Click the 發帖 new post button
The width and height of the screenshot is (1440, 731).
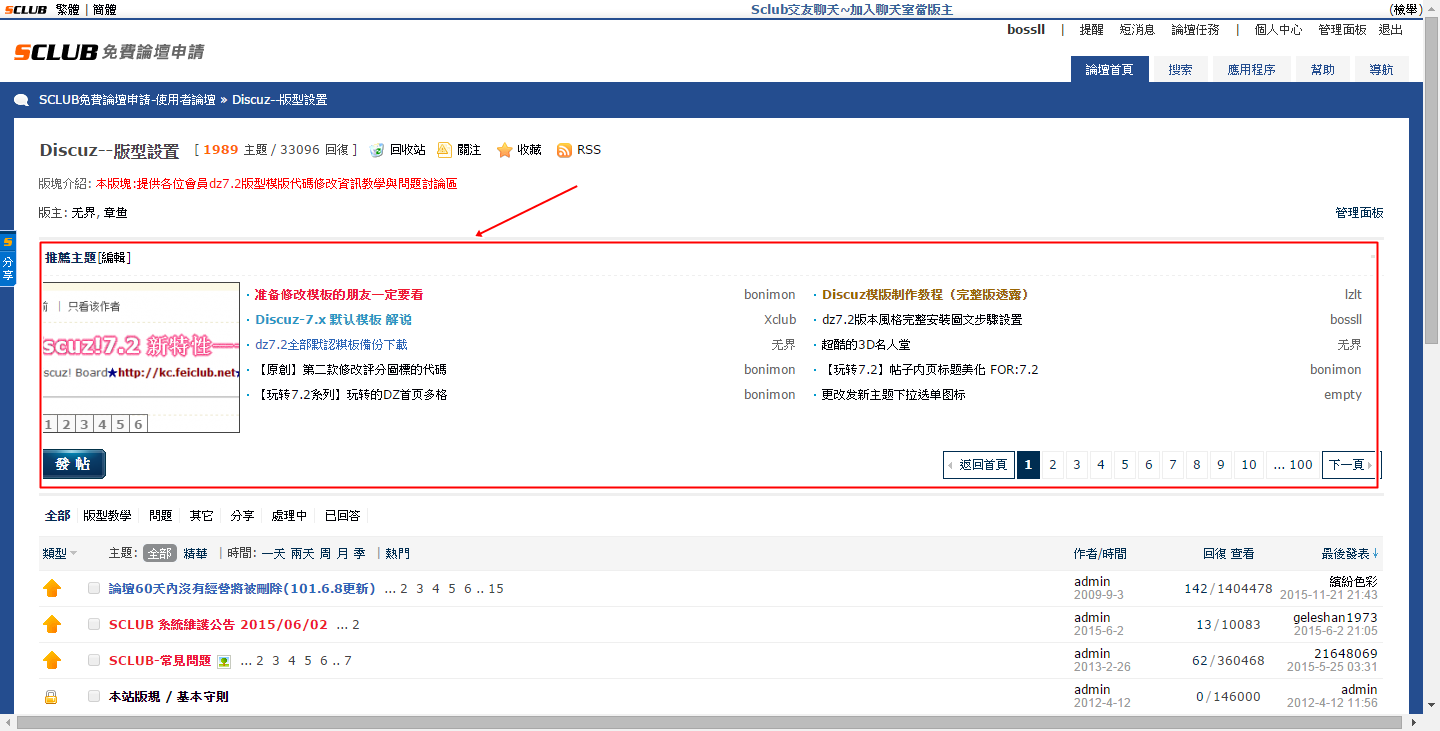tap(74, 464)
